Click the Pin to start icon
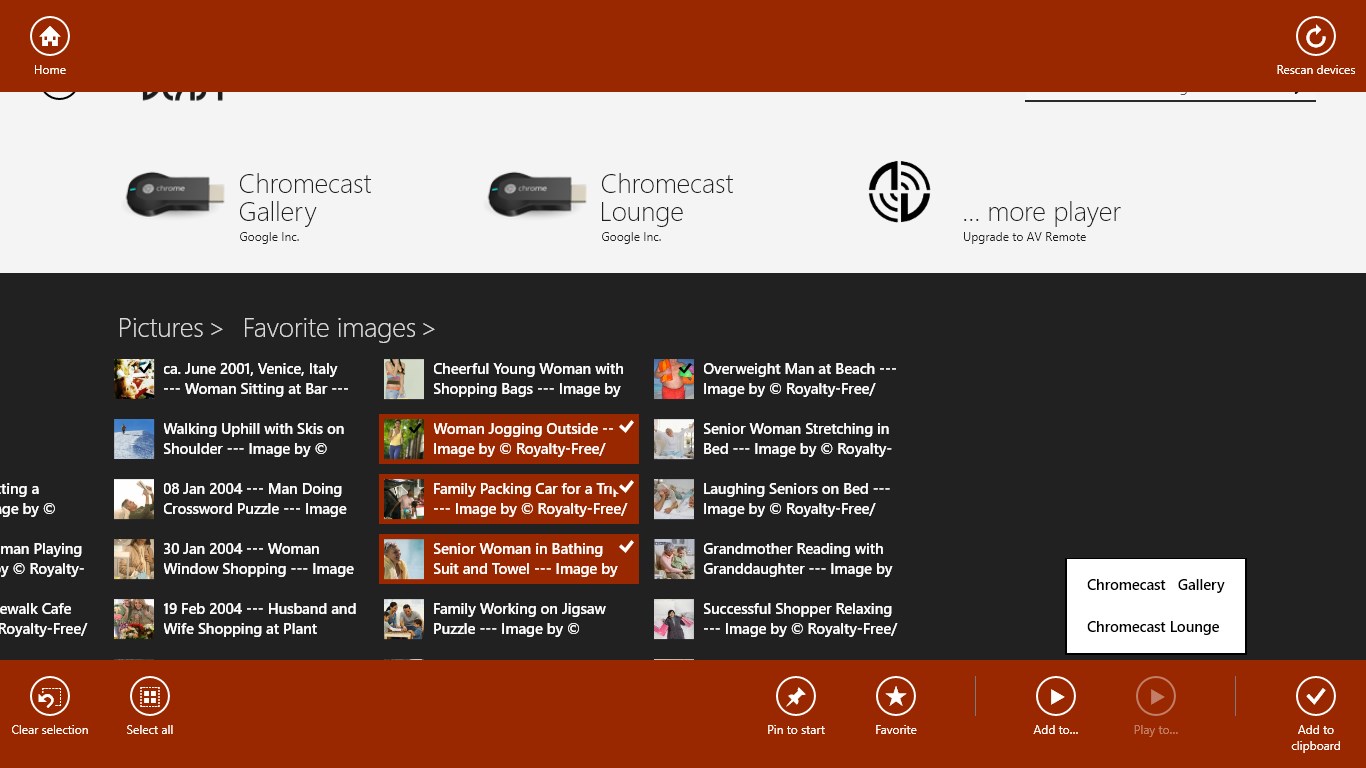The image size is (1366, 768). pyautogui.click(x=796, y=697)
